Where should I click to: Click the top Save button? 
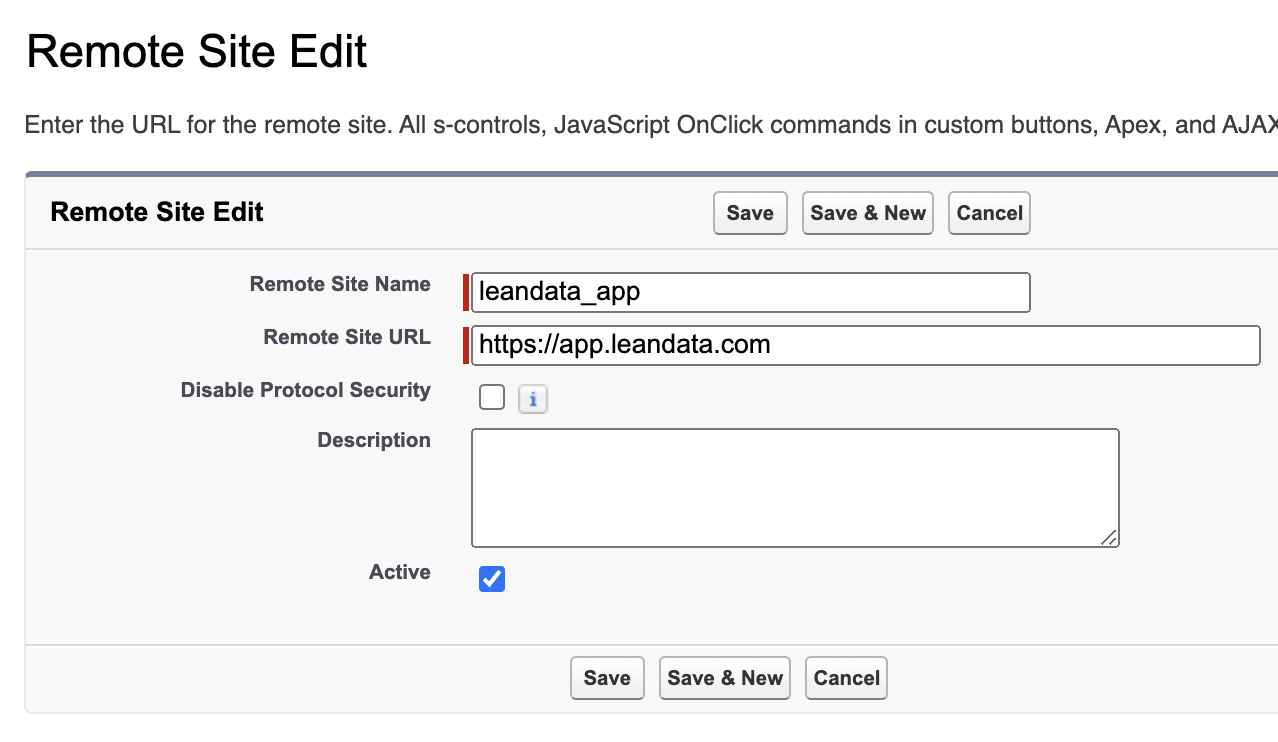(750, 213)
